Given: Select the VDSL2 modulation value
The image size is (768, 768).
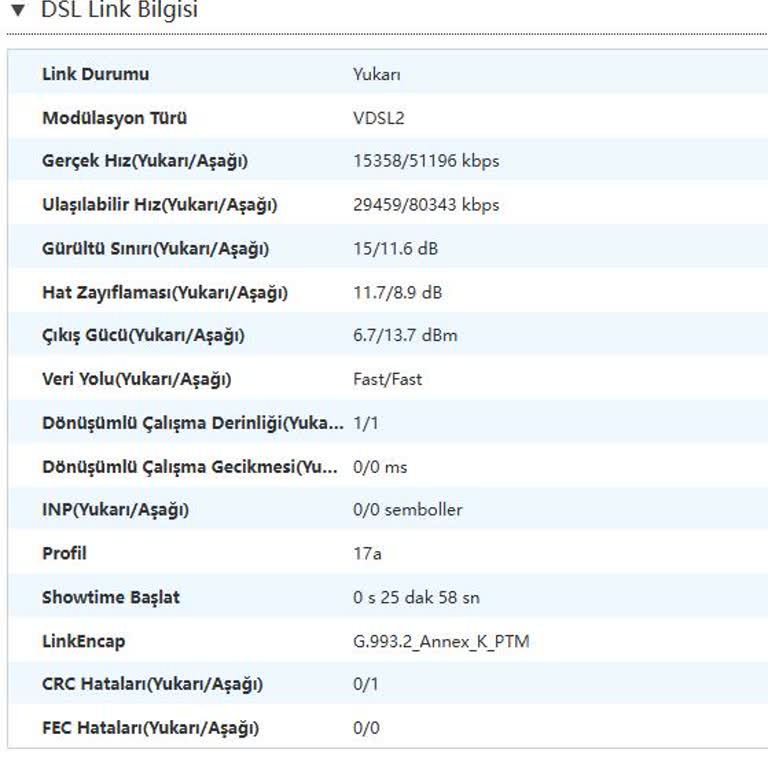Looking at the screenshot, I should (379, 118).
